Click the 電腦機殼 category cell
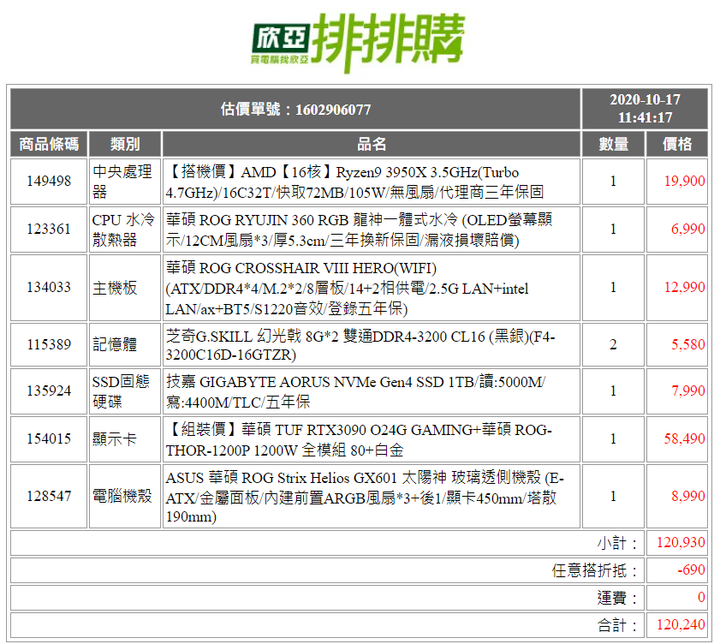The width and height of the screenshot is (720, 644). tap(125, 496)
